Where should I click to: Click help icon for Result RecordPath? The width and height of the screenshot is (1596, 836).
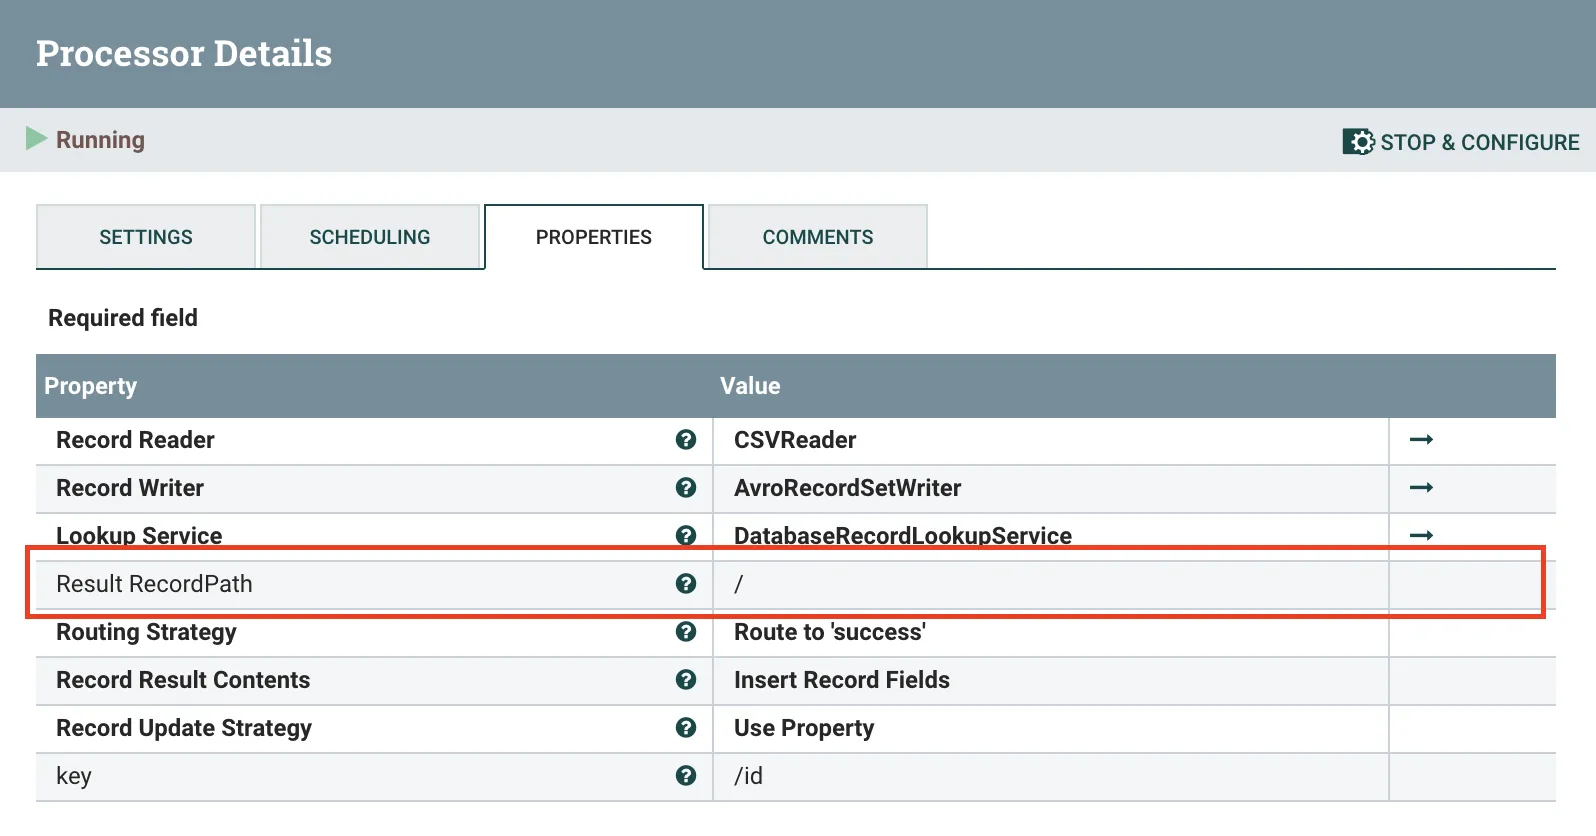tap(686, 584)
